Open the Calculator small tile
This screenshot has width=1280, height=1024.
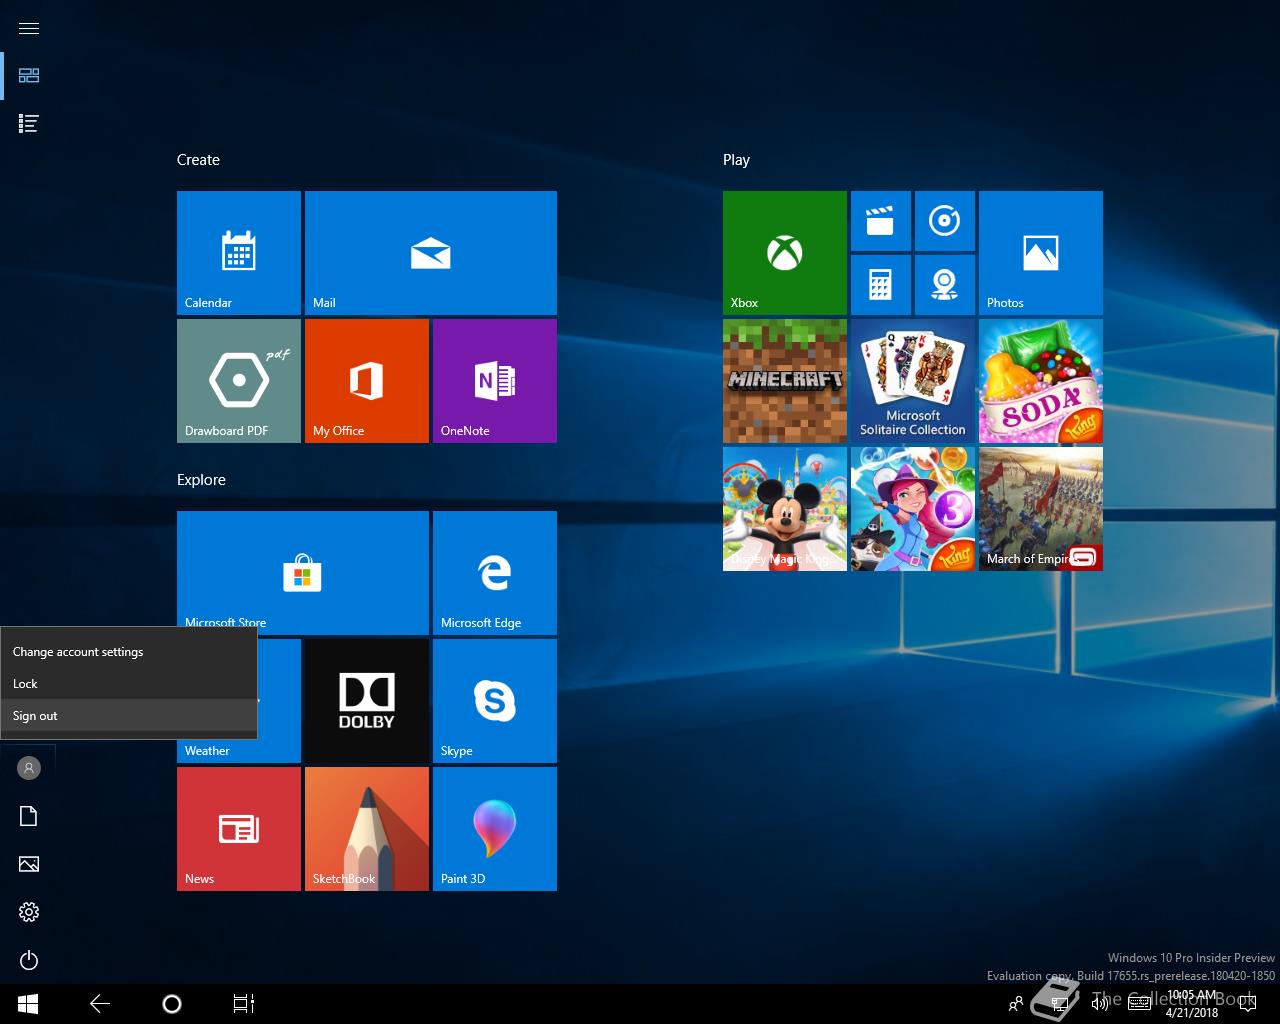881,285
